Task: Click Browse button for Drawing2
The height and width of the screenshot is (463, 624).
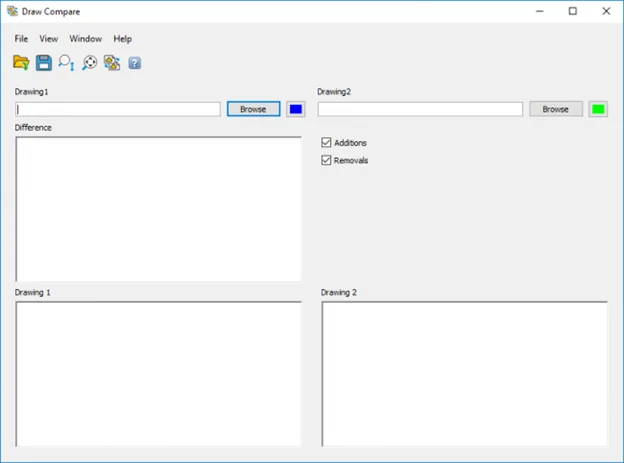Action: pyautogui.click(x=555, y=109)
